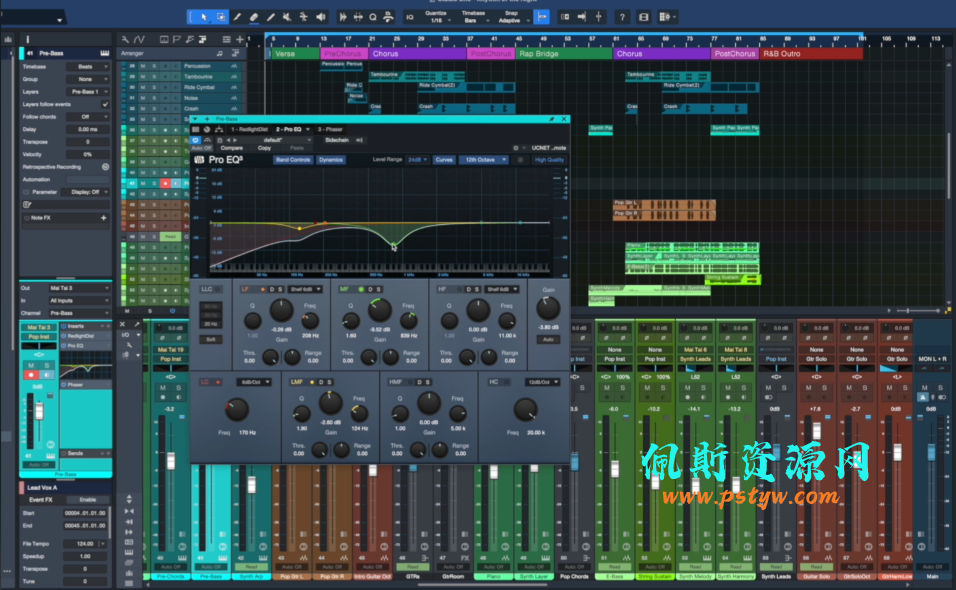This screenshot has height=590, width=956.
Task: Click the Auto gain button
Action: click(x=548, y=339)
